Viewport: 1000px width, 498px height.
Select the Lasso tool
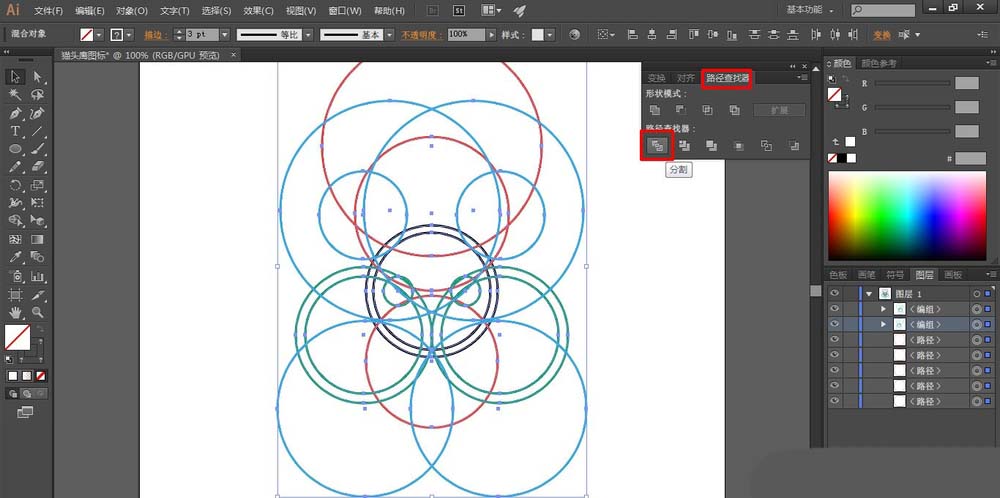pyautogui.click(x=38, y=94)
